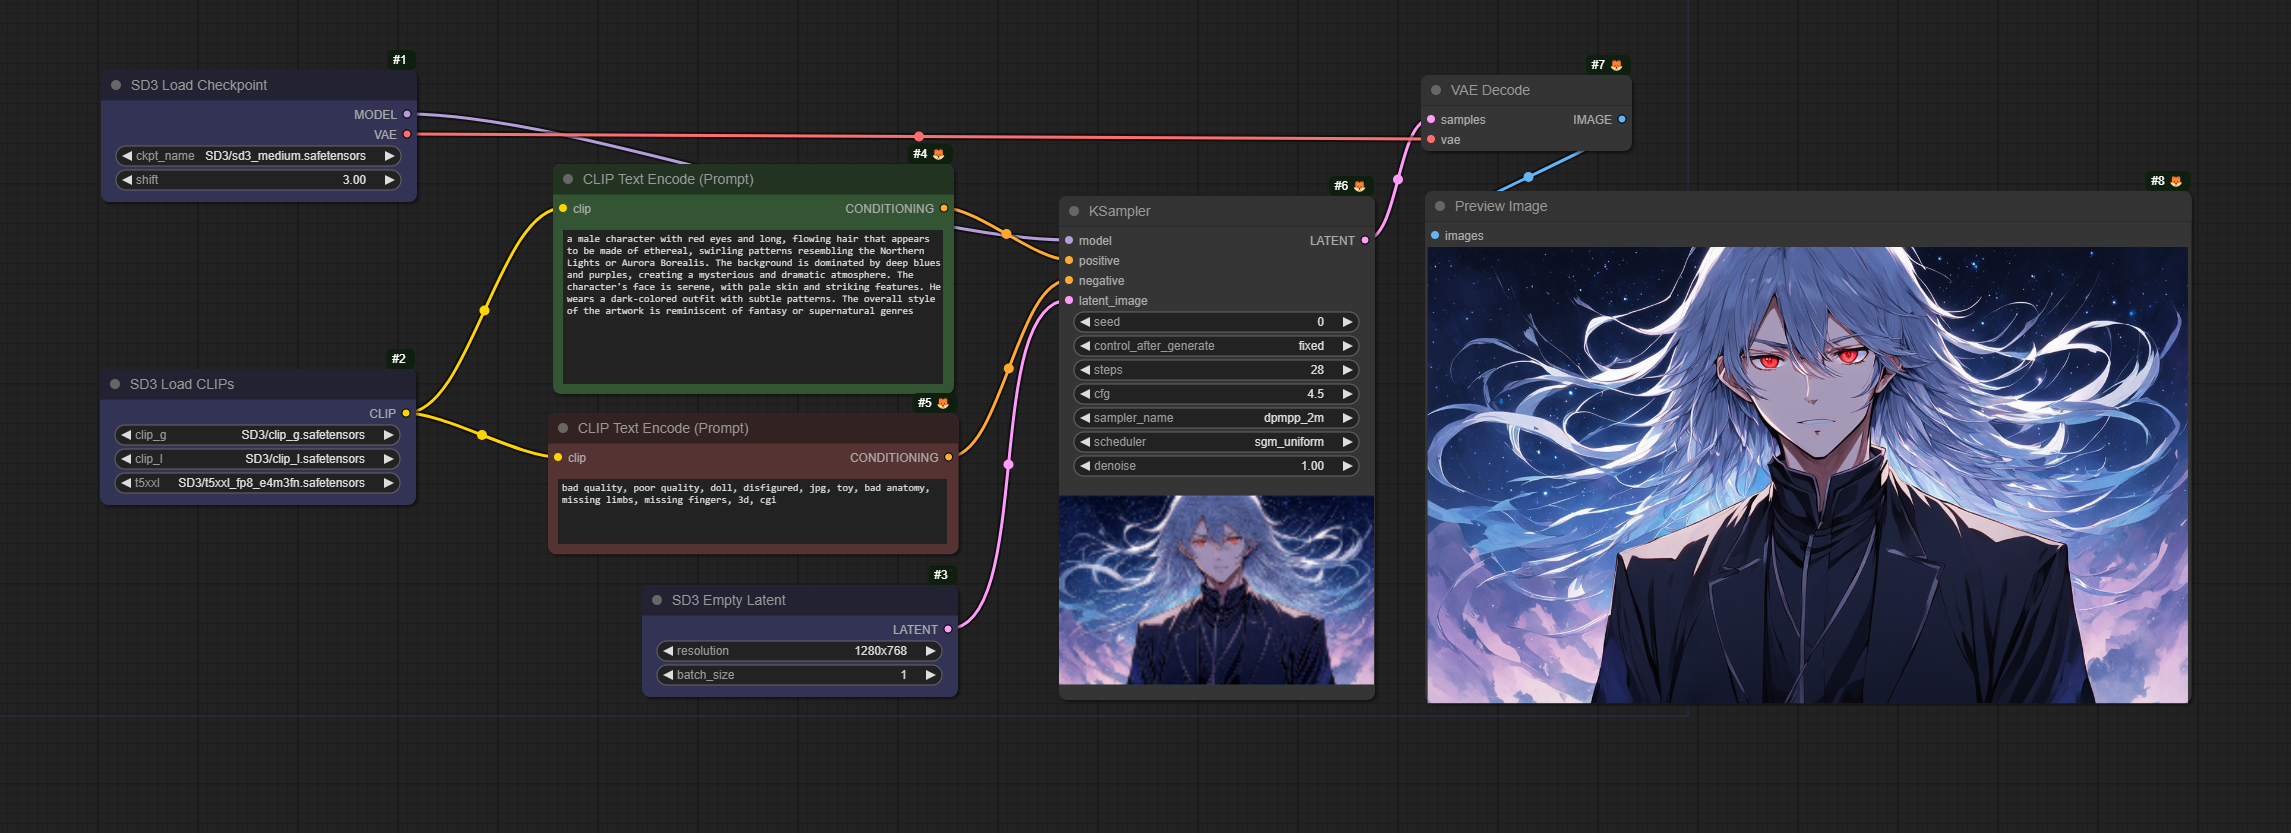This screenshot has width=2291, height=833.
Task: Click into the positive prompt text area
Action: [x=753, y=307]
